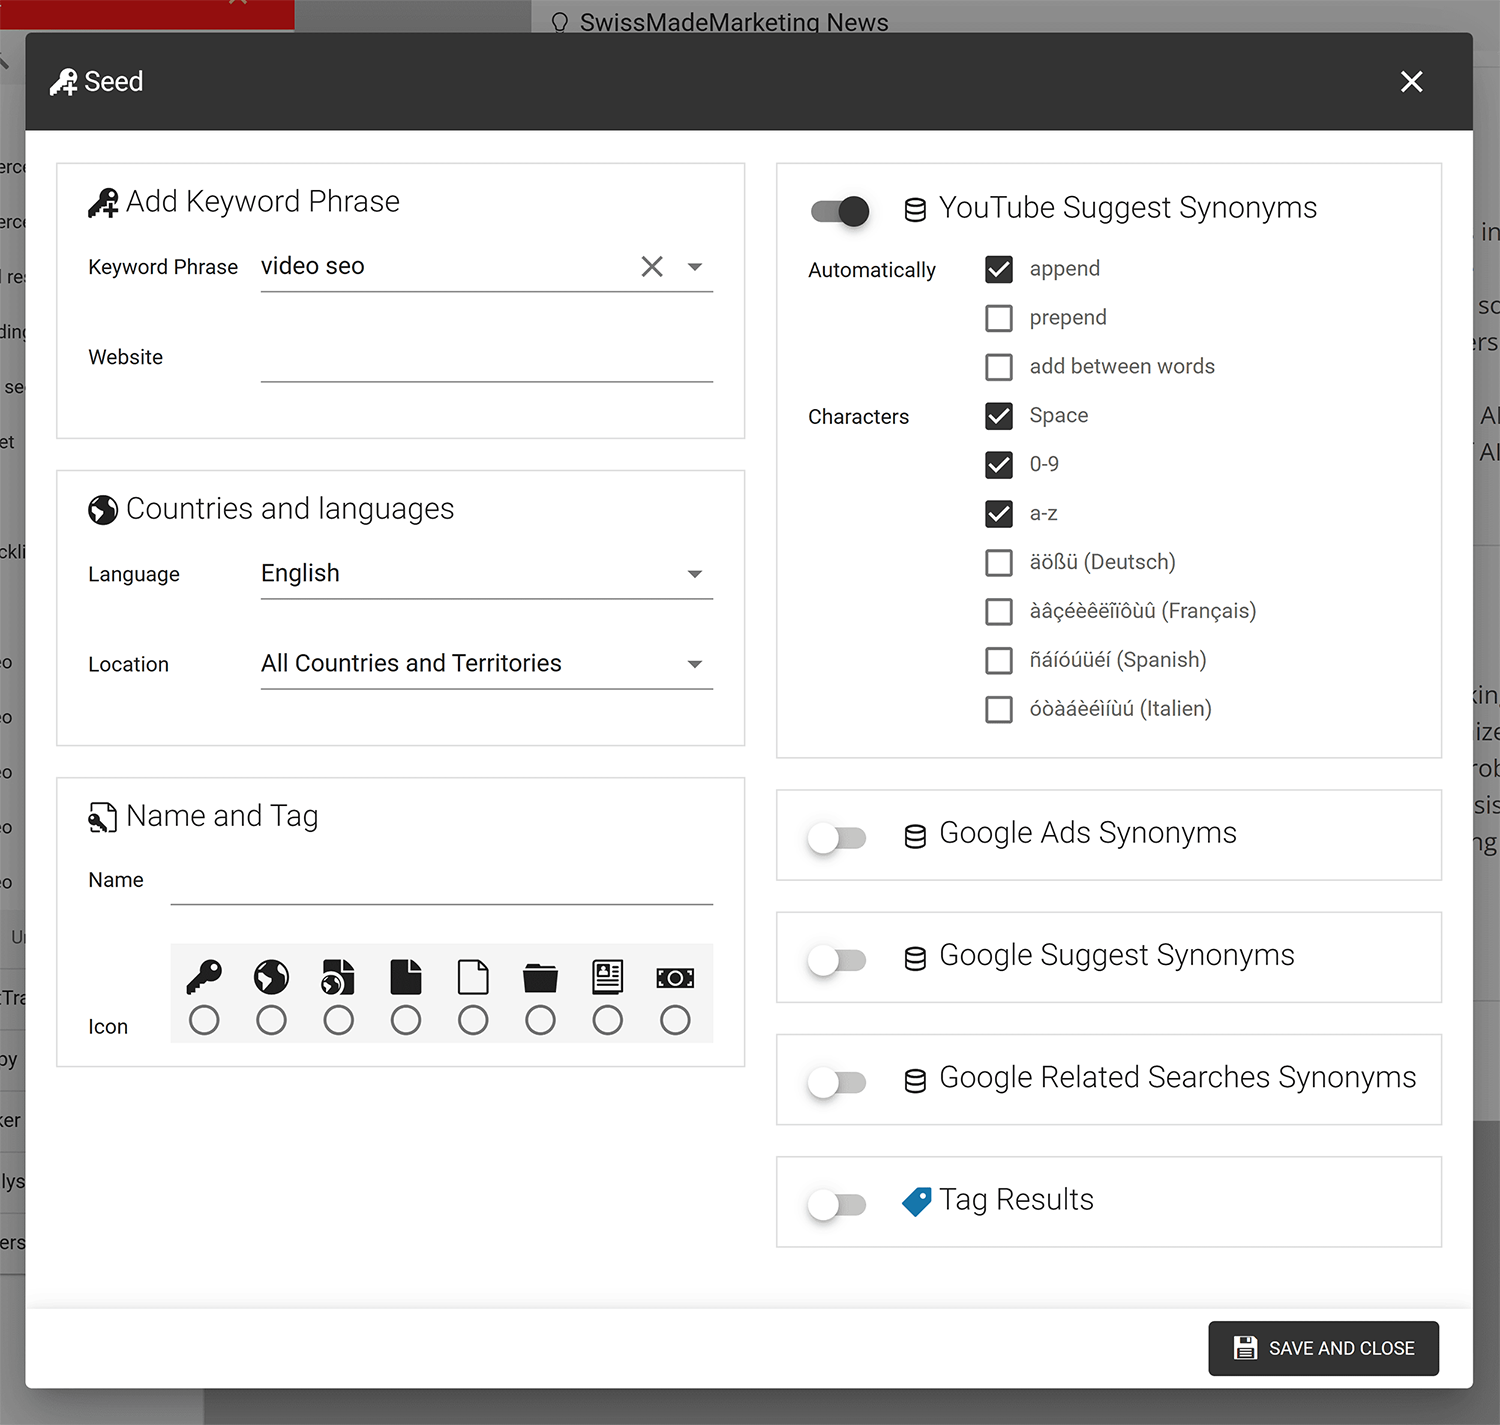
Task: Disable YouTube Suggest Synonyms toggle
Action: pyautogui.click(x=840, y=211)
